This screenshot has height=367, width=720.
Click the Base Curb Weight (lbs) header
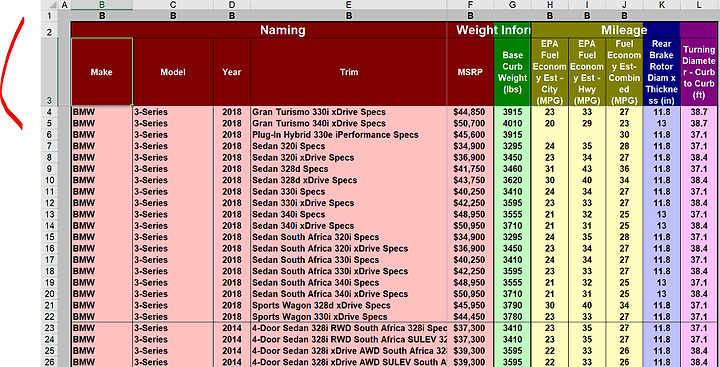click(x=512, y=72)
